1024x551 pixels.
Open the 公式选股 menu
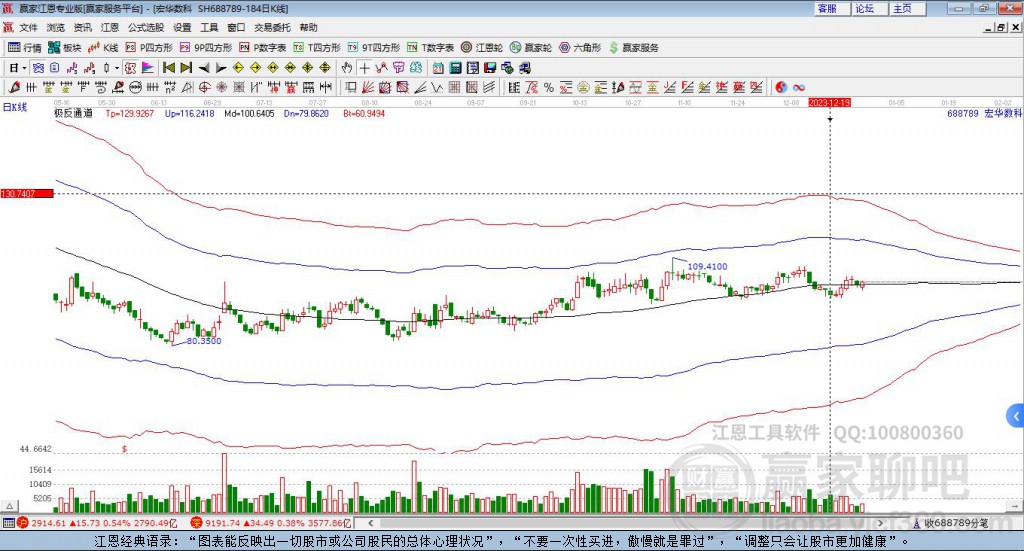[146, 27]
